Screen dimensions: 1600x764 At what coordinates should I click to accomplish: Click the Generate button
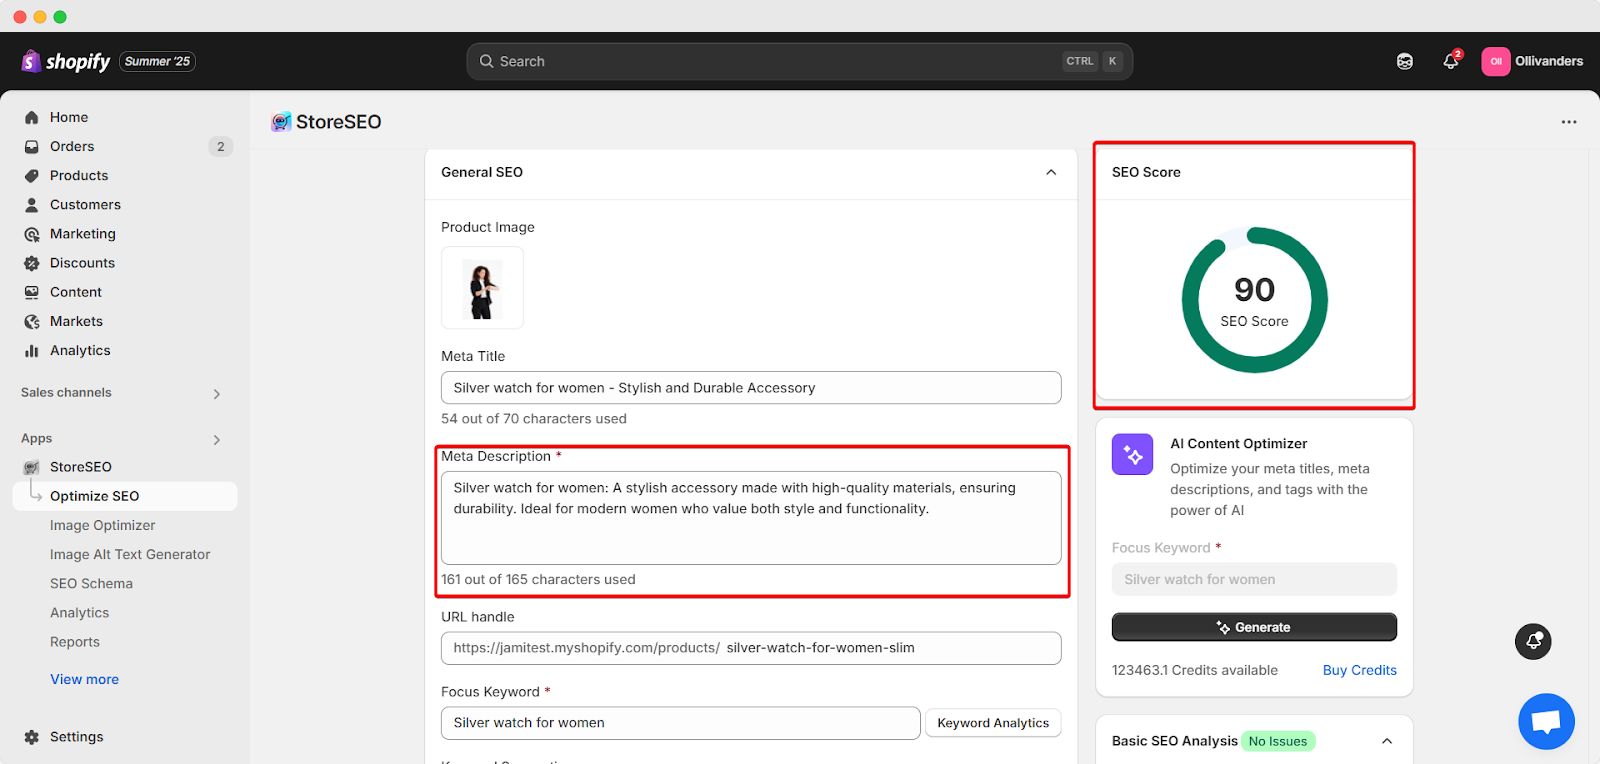pos(1254,627)
